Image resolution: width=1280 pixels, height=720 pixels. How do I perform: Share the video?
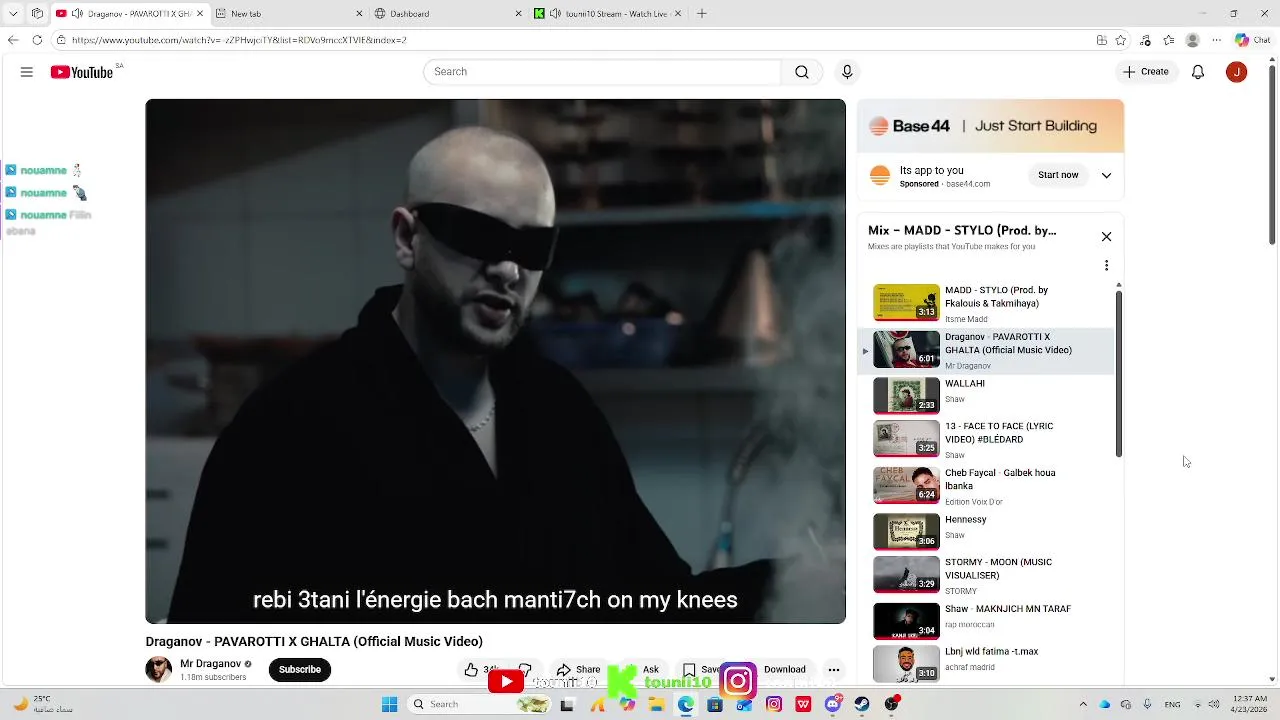tap(578, 670)
